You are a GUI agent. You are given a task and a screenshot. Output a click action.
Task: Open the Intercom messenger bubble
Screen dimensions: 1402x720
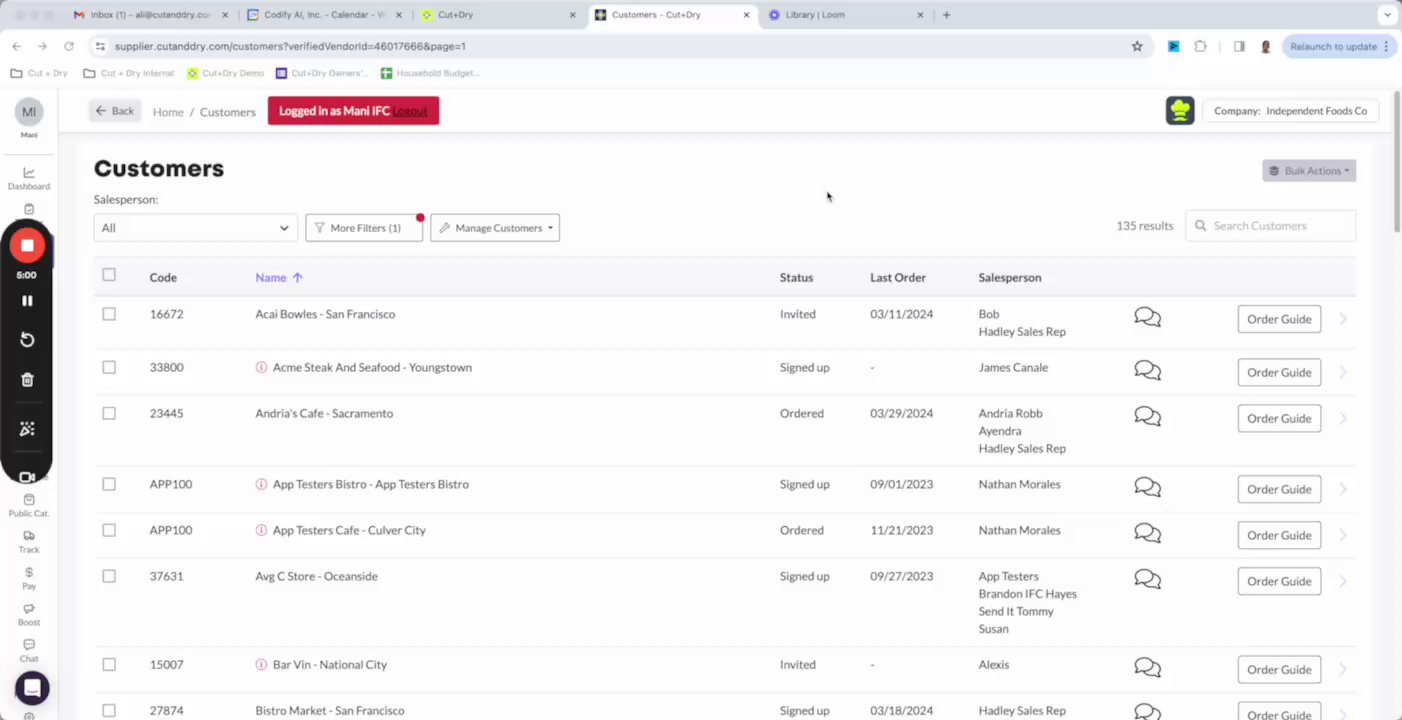(x=32, y=688)
